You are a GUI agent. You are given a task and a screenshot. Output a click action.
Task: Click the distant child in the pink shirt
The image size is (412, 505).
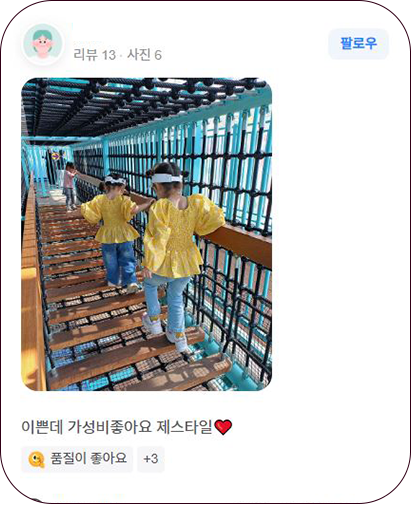(70, 186)
